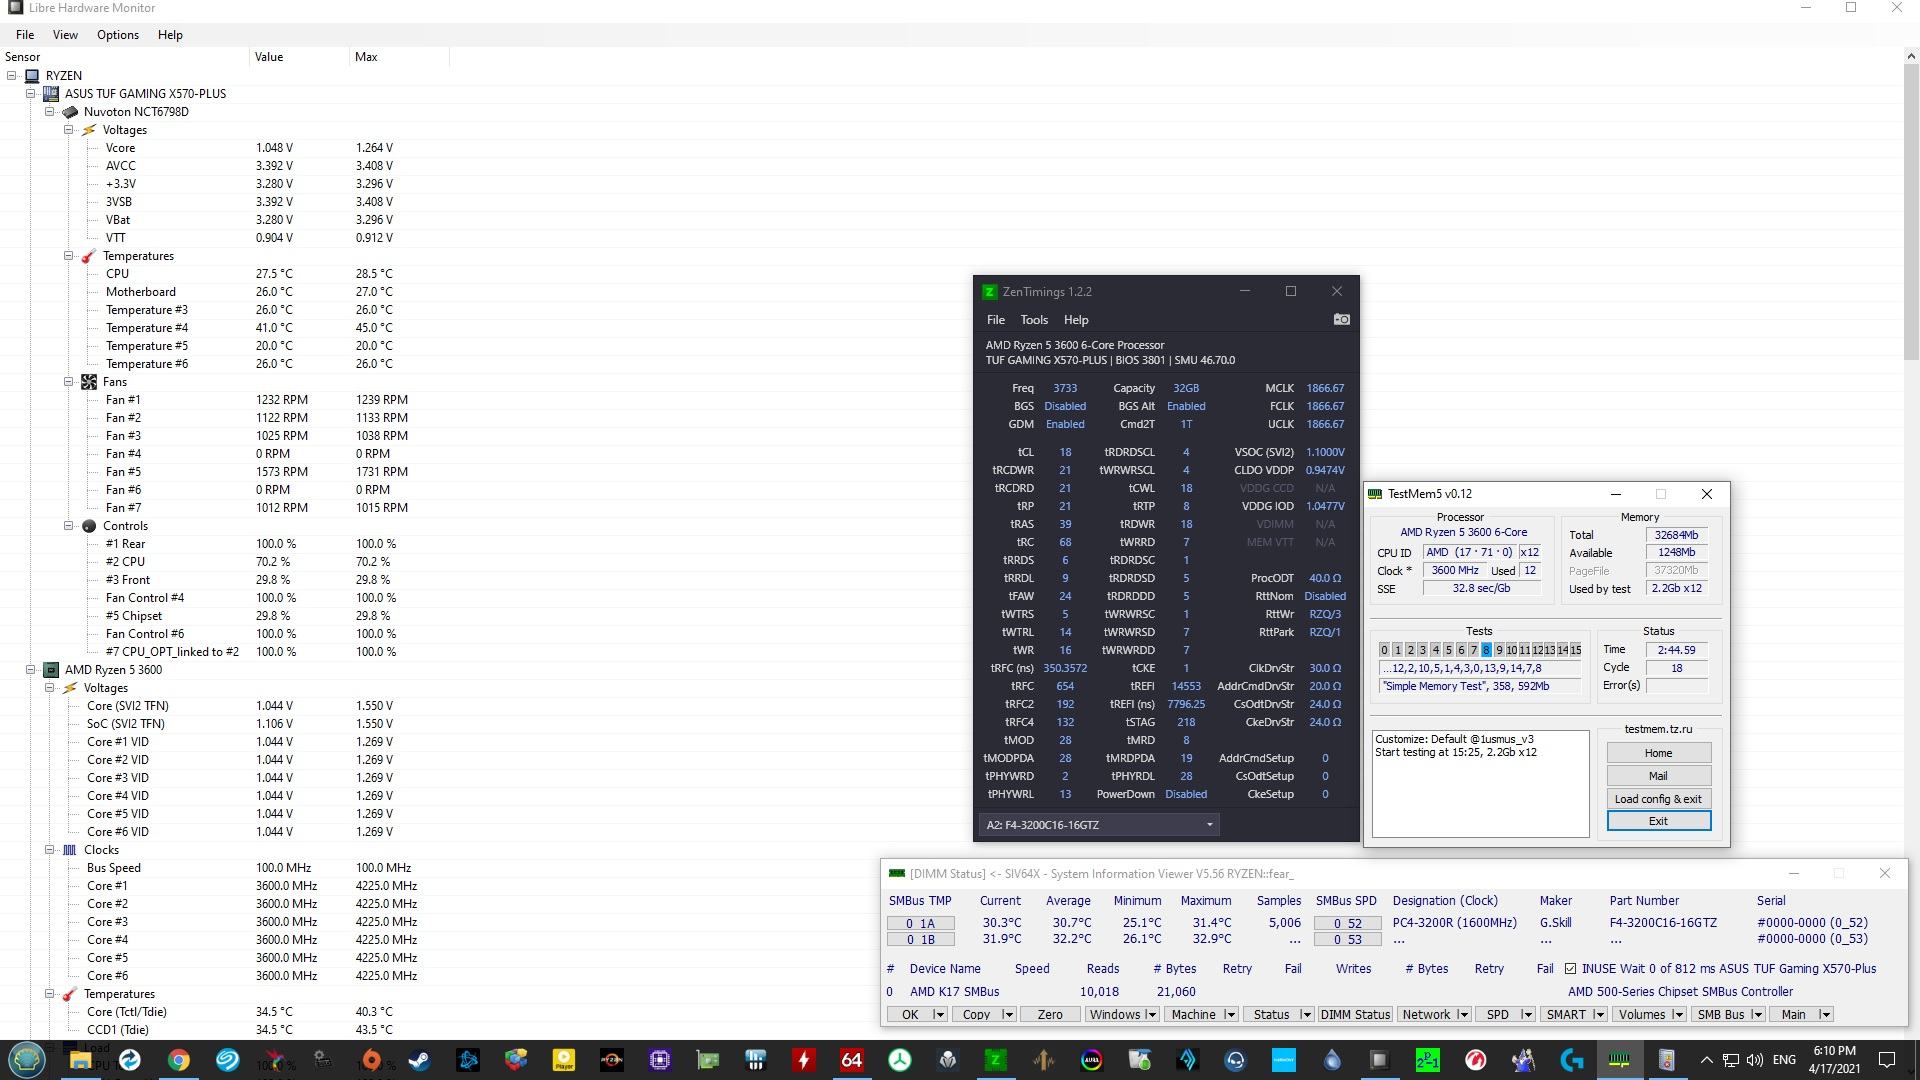Open the yellow Player taskbar icon
1920x1080 pixels.
pos(563,1060)
